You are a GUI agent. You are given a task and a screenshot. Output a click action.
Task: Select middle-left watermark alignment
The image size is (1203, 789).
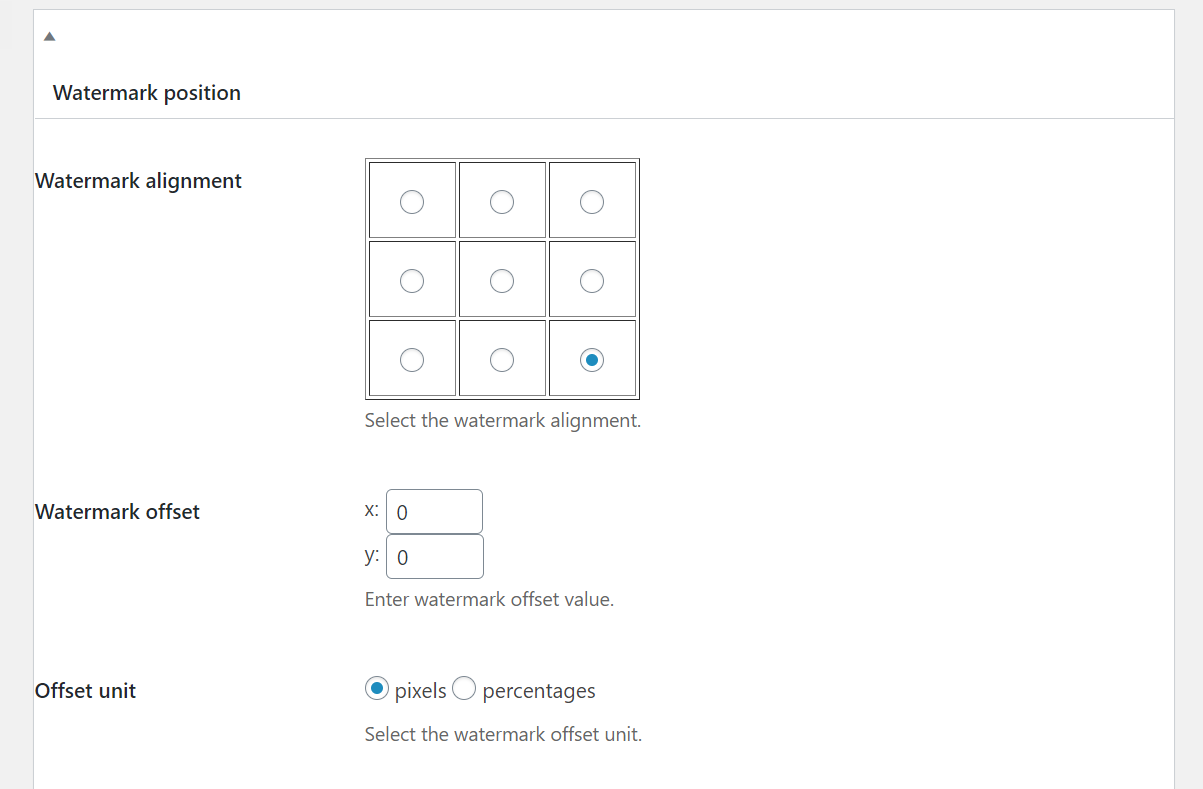(411, 281)
